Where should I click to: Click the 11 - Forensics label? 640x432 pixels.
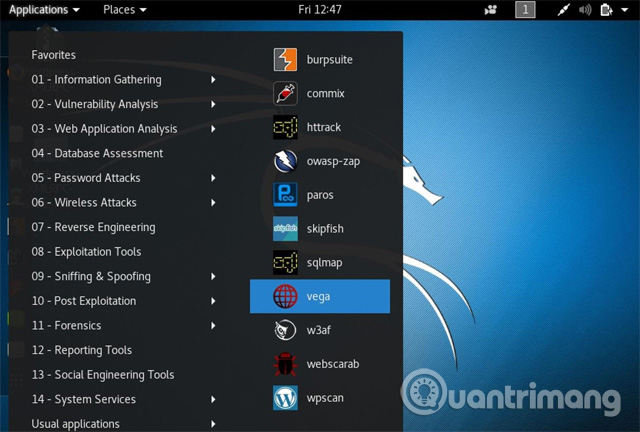point(67,325)
